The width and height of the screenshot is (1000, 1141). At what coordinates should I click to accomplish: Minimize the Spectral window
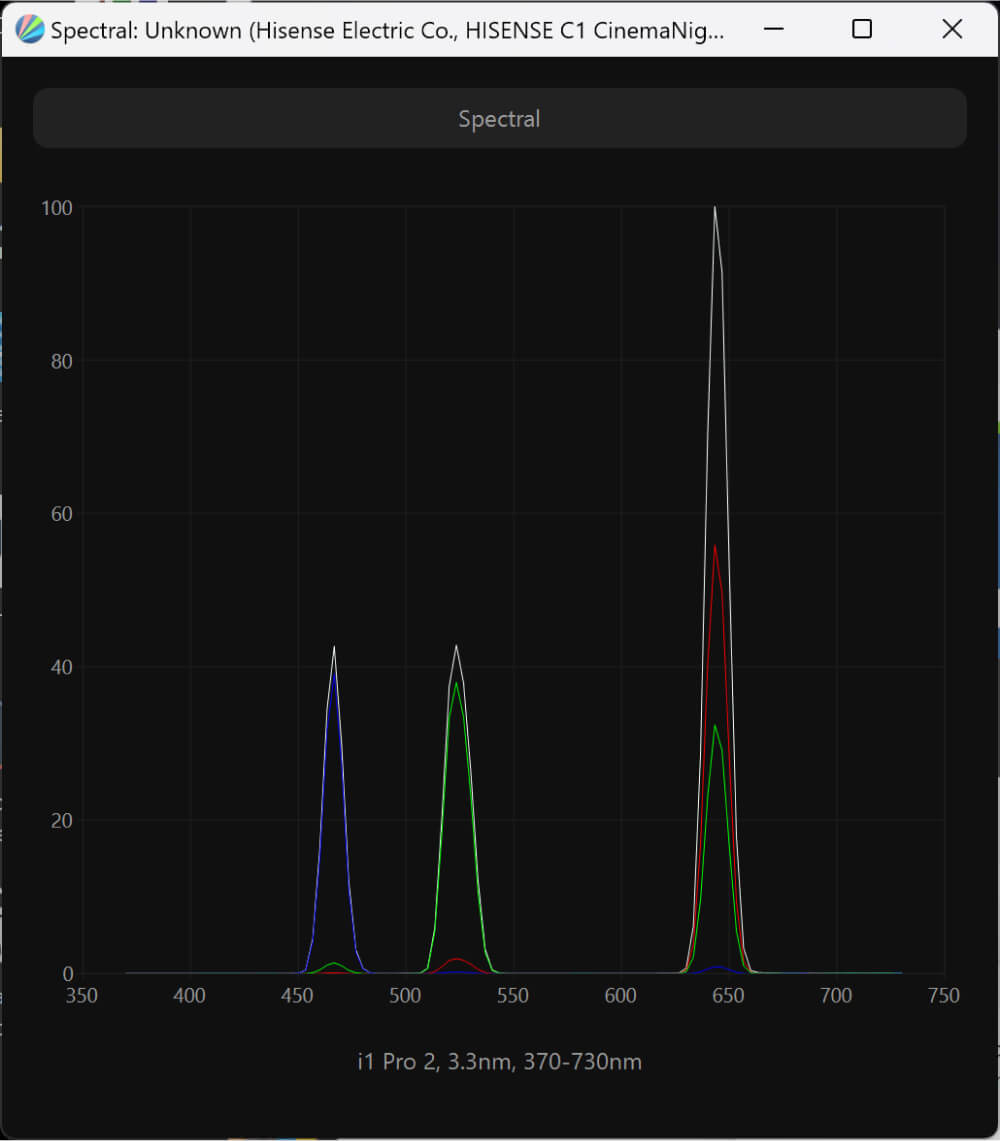pyautogui.click(x=772, y=29)
